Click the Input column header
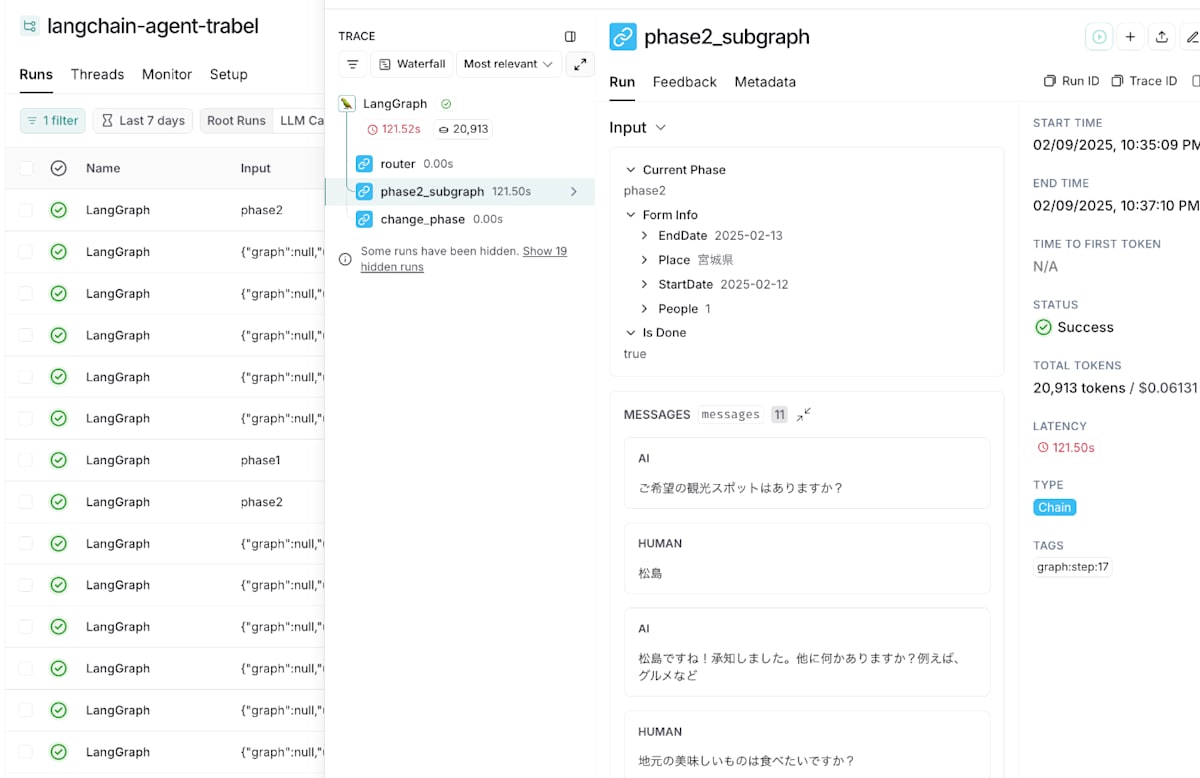 point(256,168)
